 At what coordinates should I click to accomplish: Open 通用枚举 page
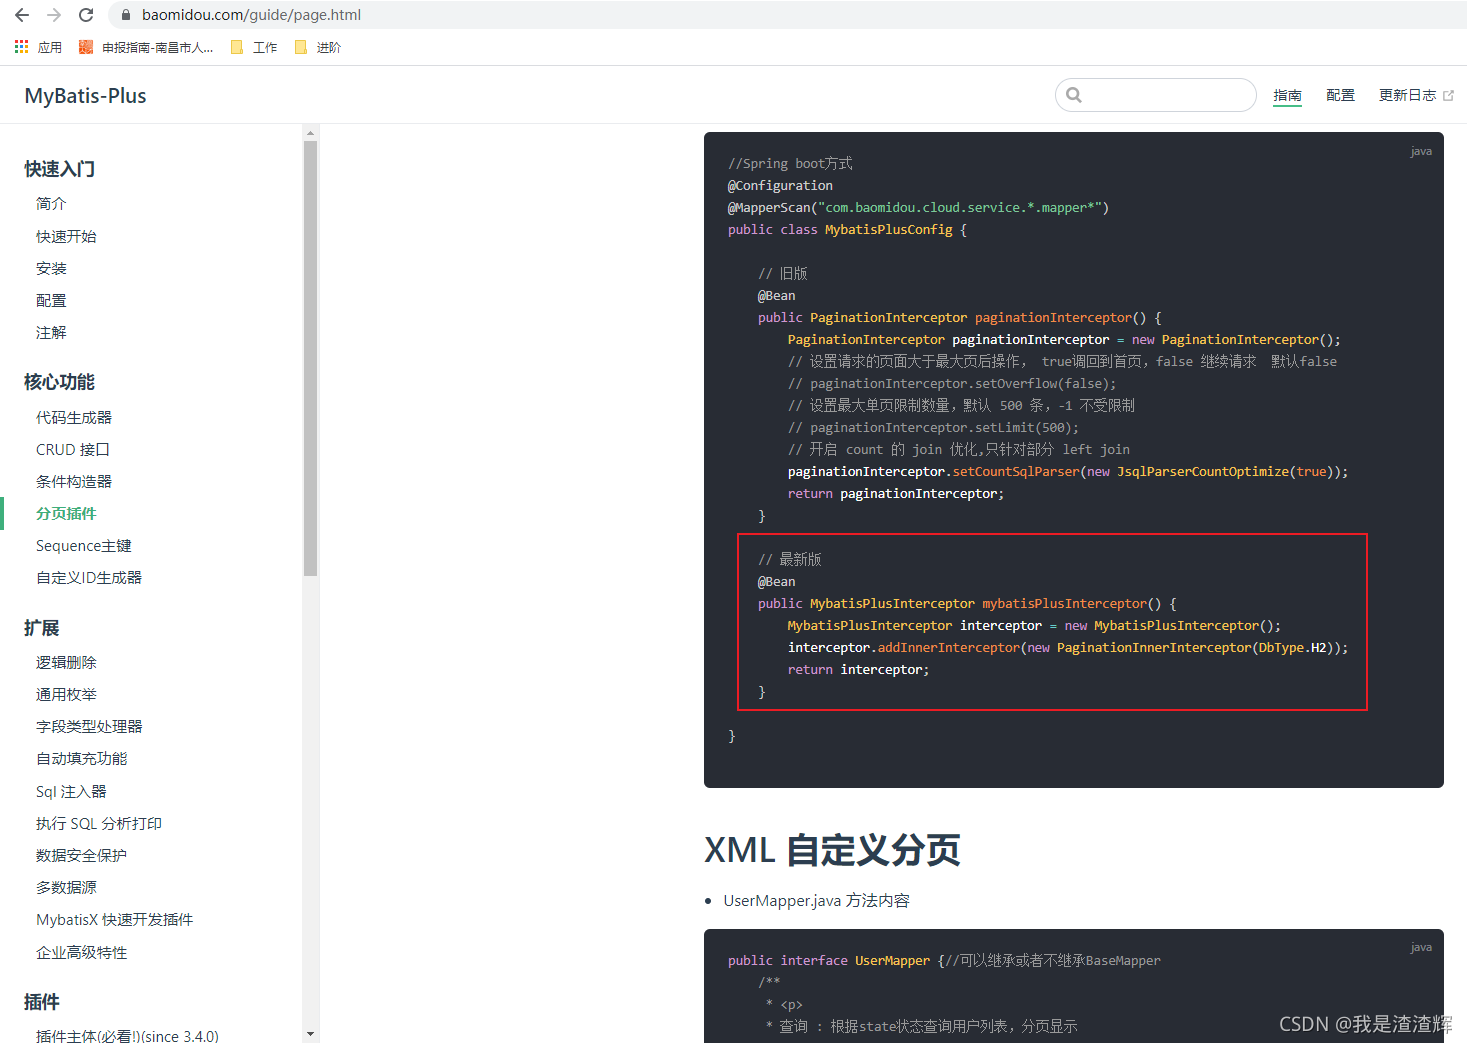pos(66,694)
